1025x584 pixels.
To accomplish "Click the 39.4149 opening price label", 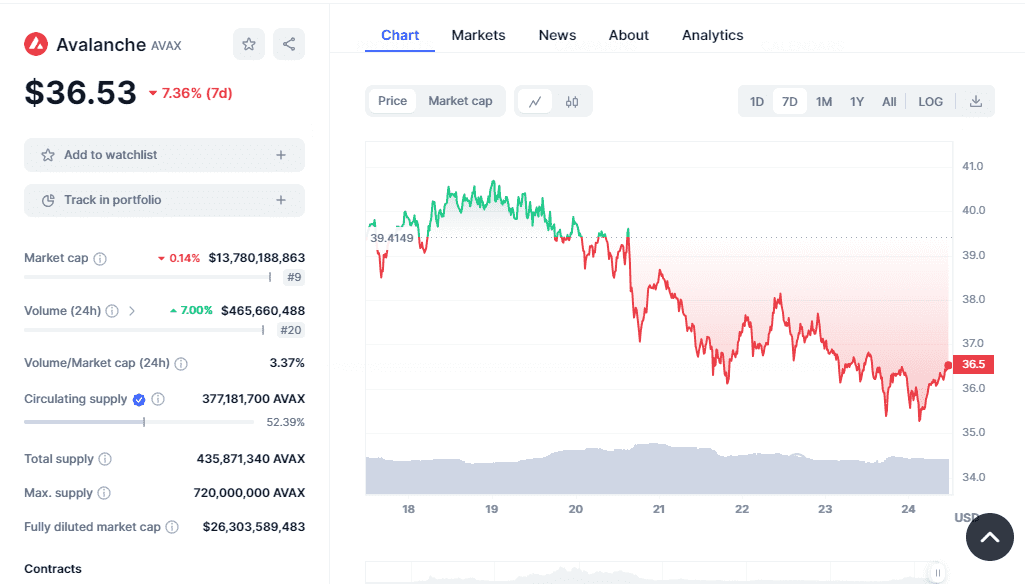I will click(x=392, y=238).
